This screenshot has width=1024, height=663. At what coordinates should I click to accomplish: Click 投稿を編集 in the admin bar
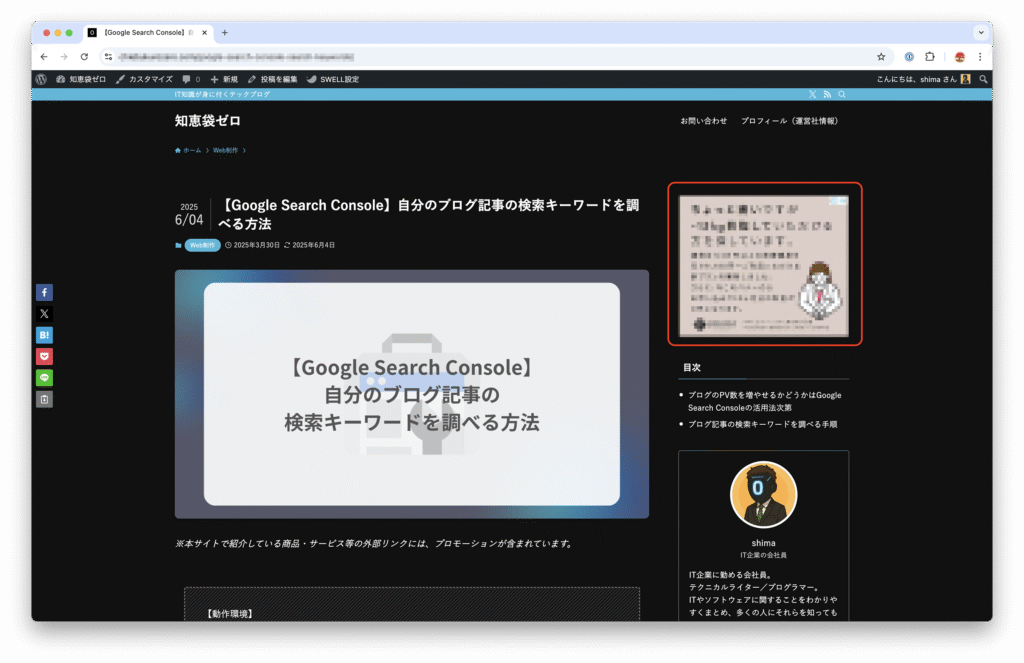272,79
